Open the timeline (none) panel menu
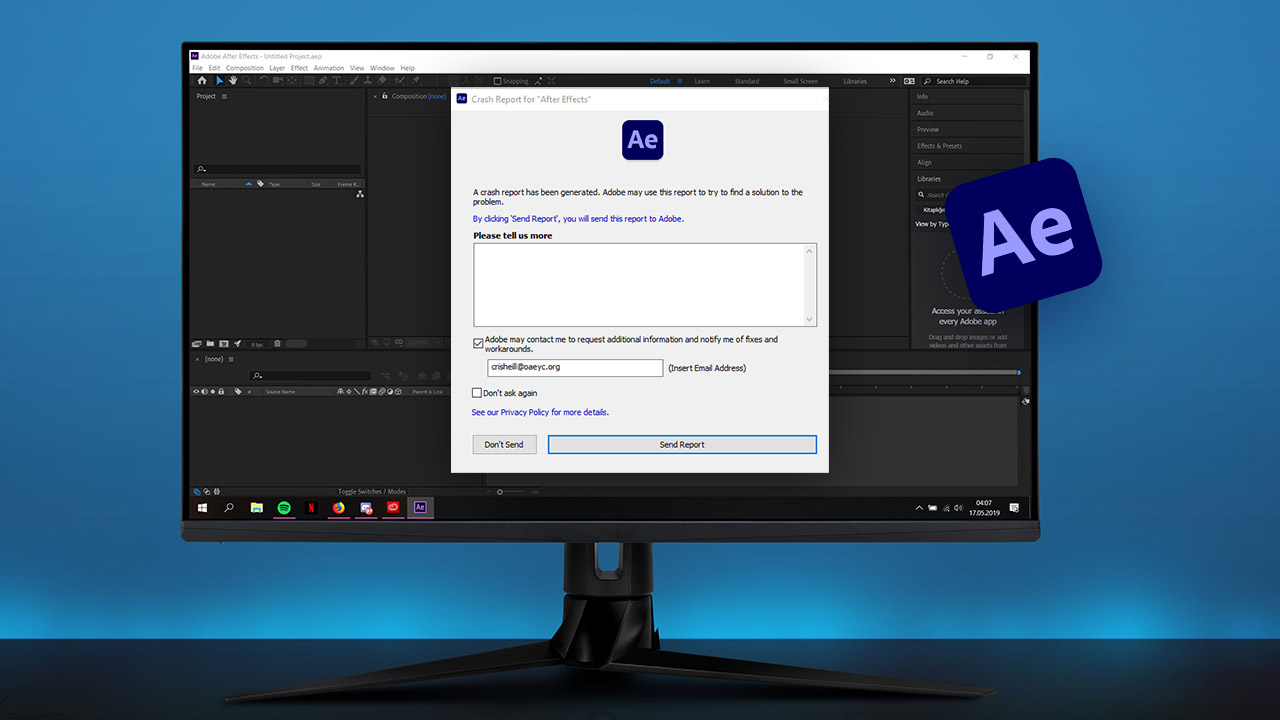 (231, 359)
